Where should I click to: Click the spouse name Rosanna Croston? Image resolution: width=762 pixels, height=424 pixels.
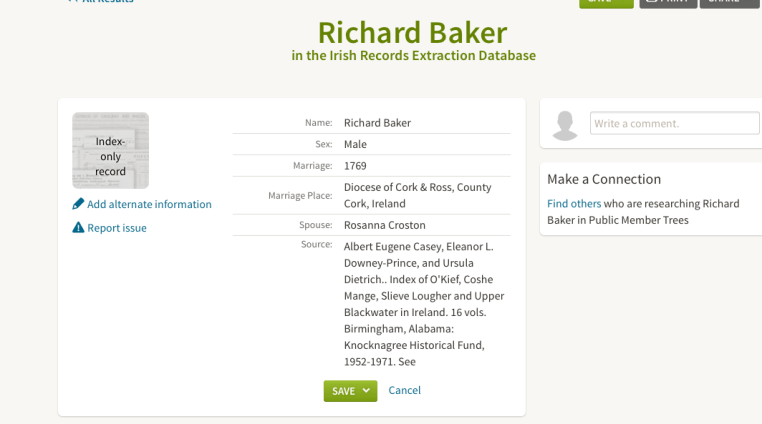[x=384, y=225]
